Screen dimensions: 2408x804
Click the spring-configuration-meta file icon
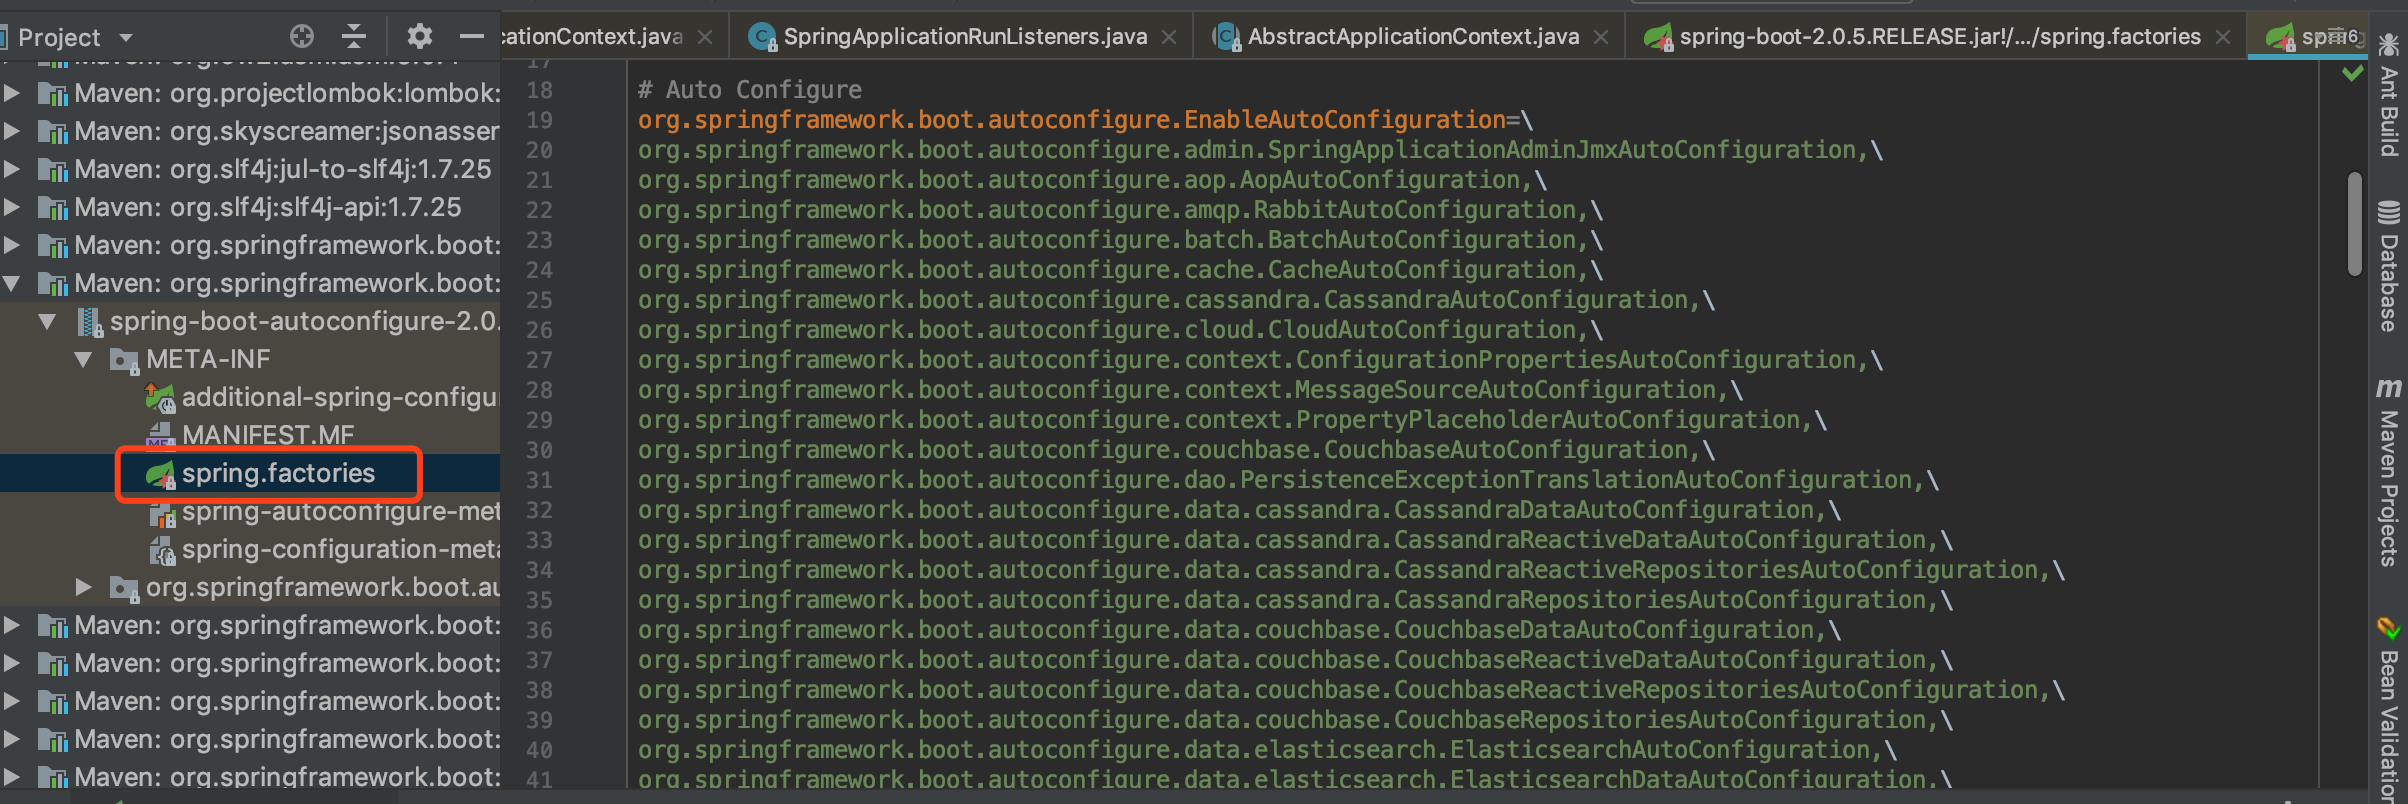(162, 550)
